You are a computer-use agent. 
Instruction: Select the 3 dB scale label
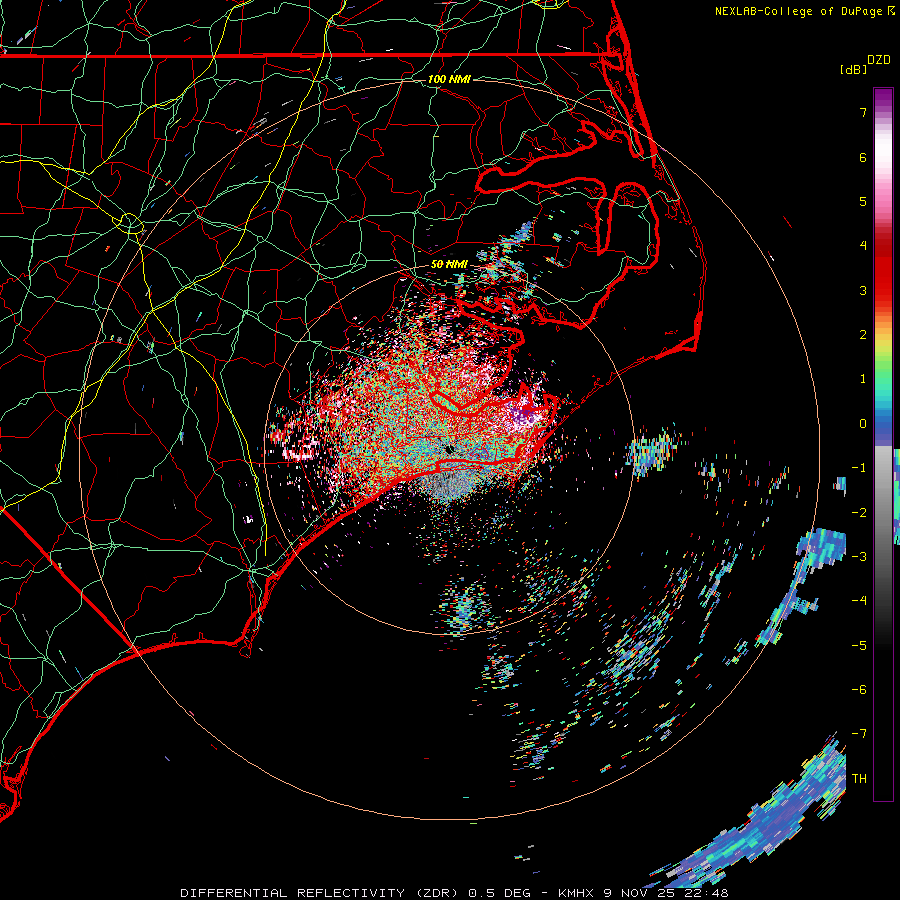[863, 290]
